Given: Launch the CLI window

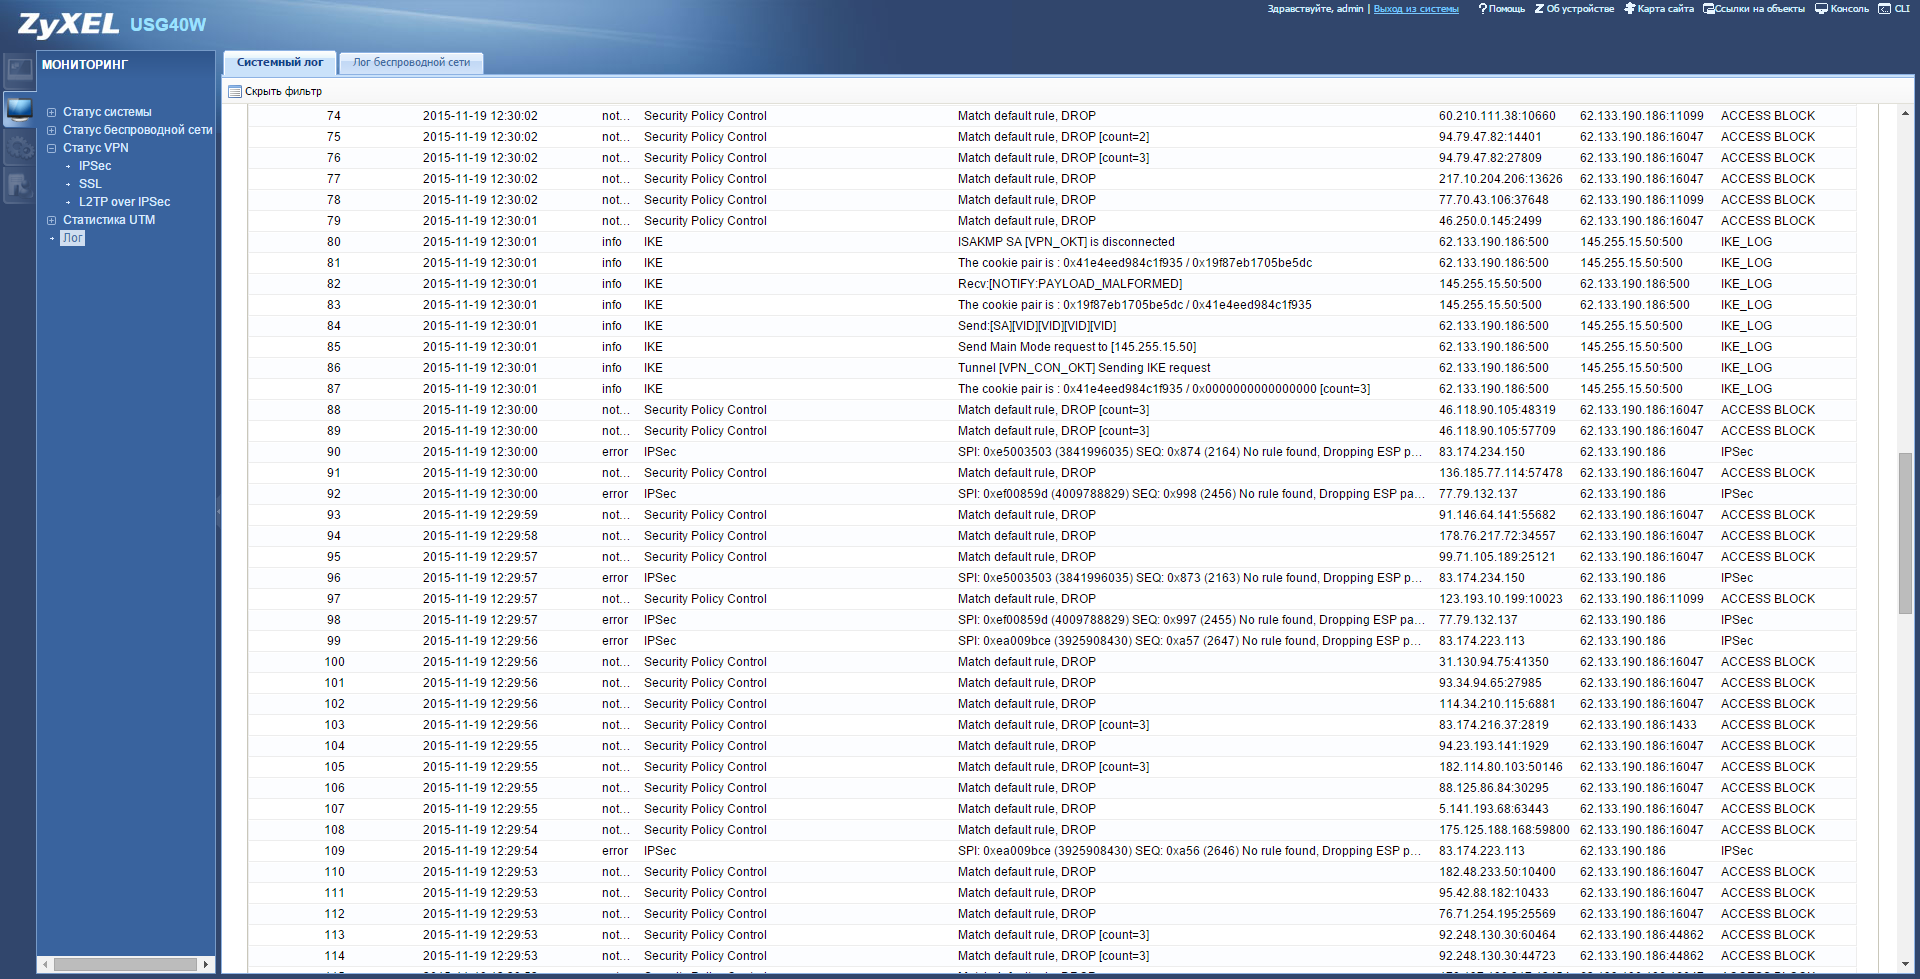Looking at the screenshot, I should coord(1894,9).
